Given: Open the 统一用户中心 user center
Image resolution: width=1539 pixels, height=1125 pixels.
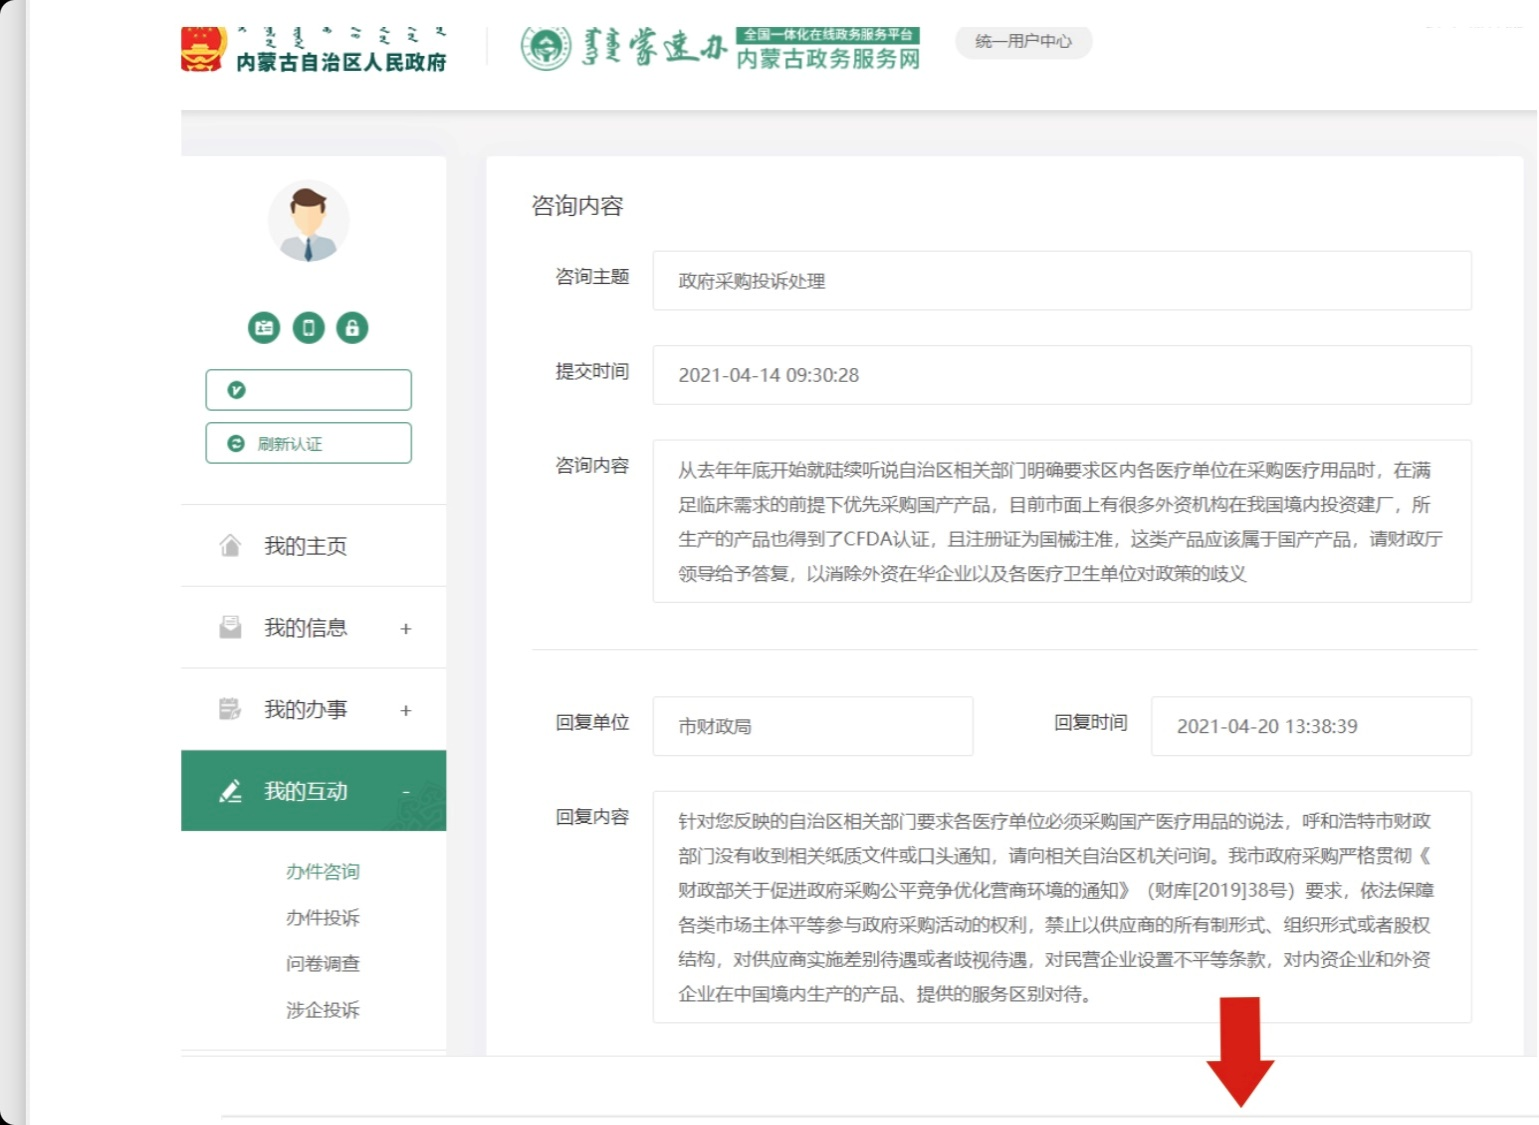Looking at the screenshot, I should (1022, 42).
